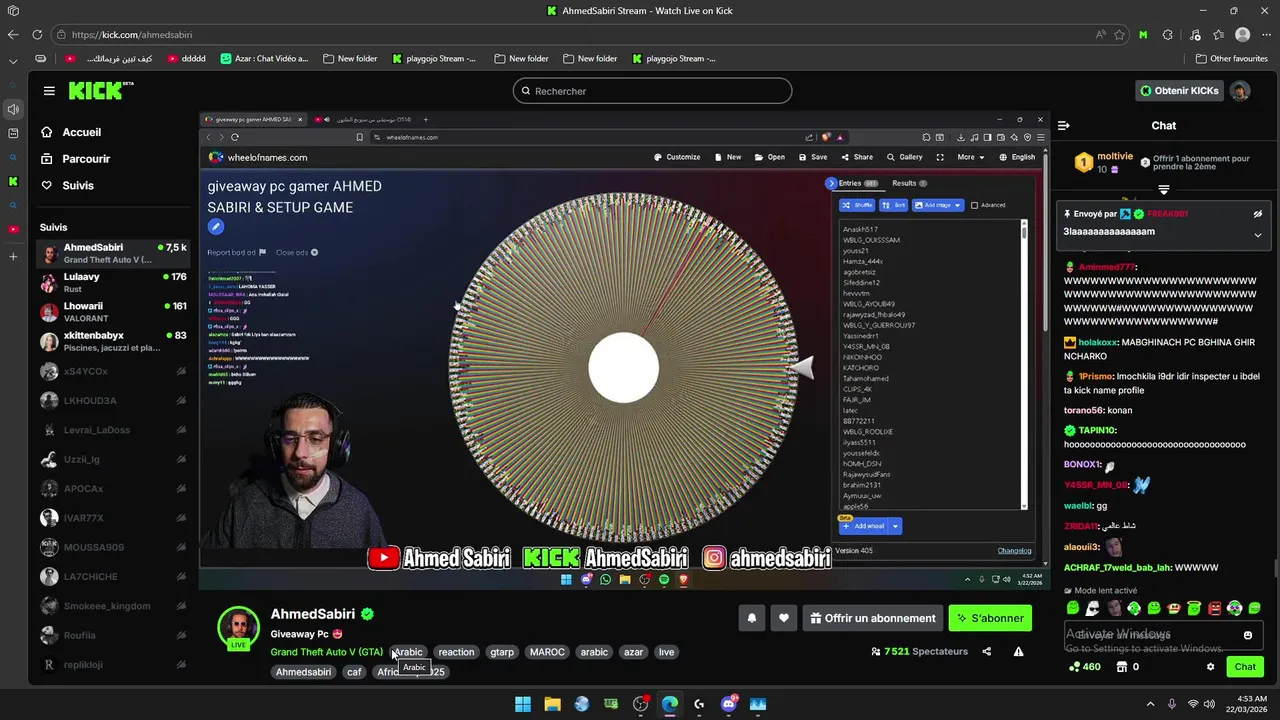Viewport: 1280px width, 720px height.
Task: Refresh the page in browser
Action: [x=36, y=34]
